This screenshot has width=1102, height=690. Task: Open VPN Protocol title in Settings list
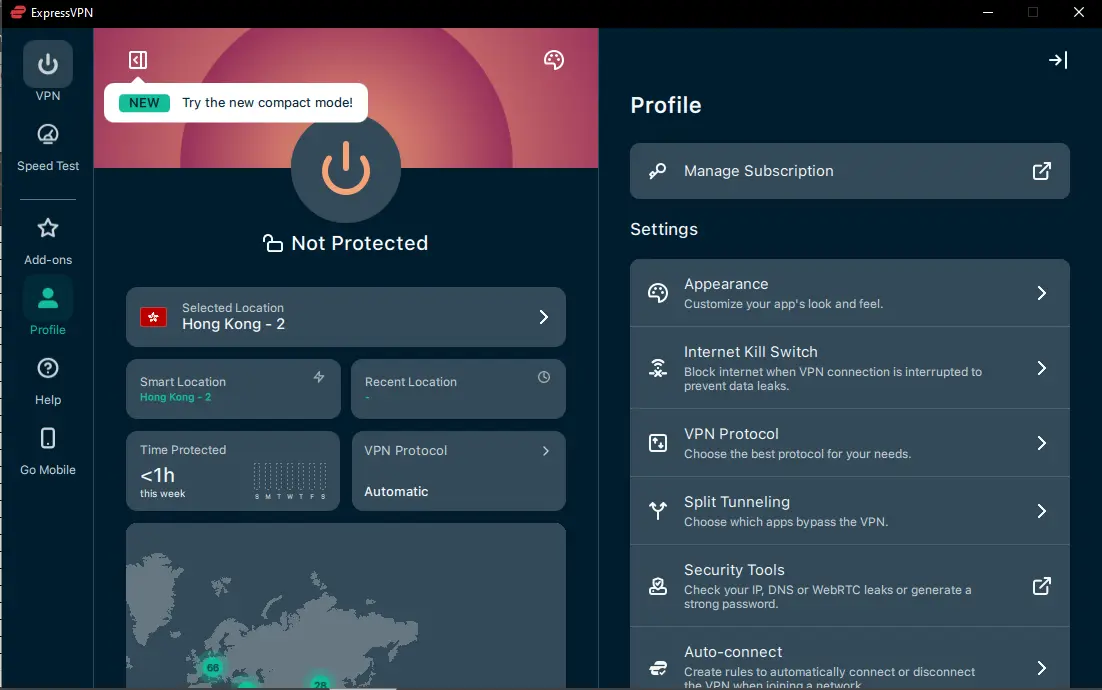click(x=731, y=434)
